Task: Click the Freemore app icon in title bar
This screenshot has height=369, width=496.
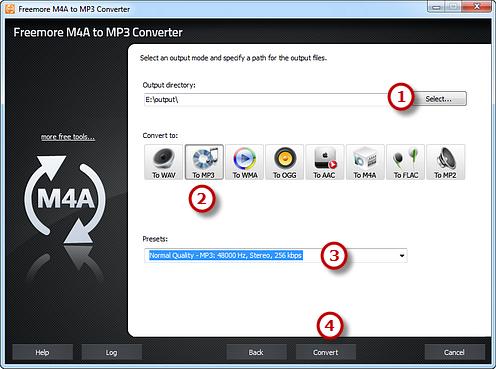Action: (x=10, y=9)
